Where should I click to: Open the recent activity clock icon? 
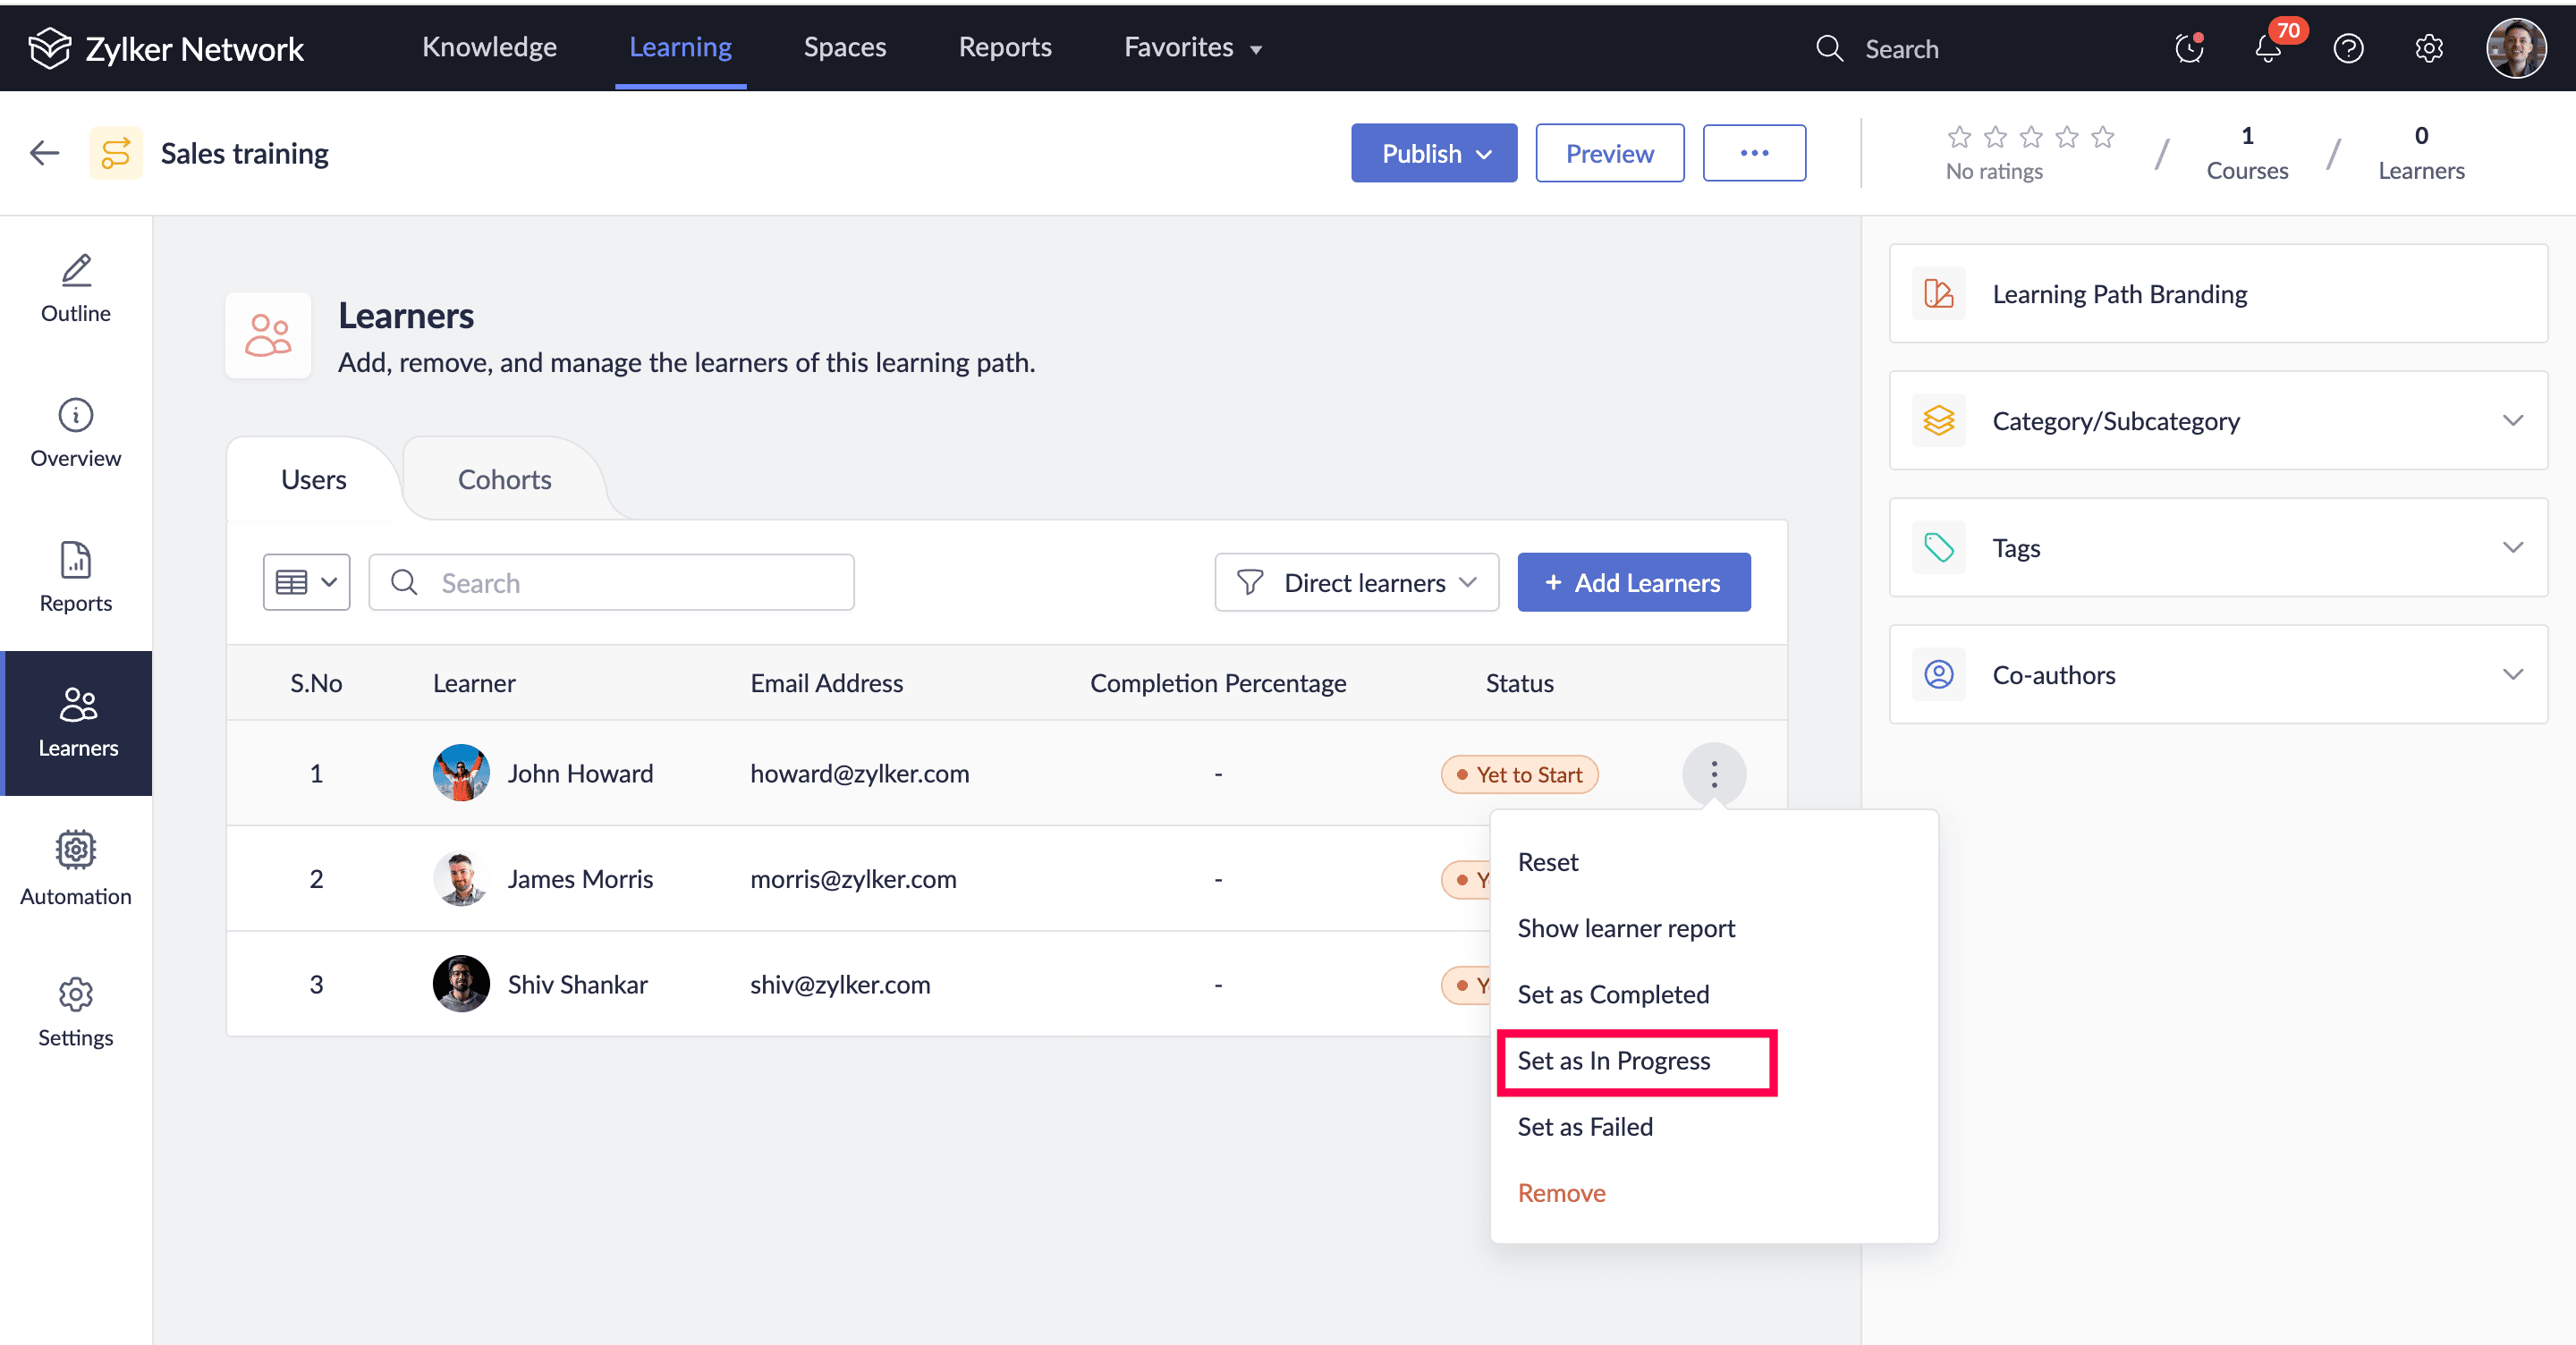coord(2188,49)
